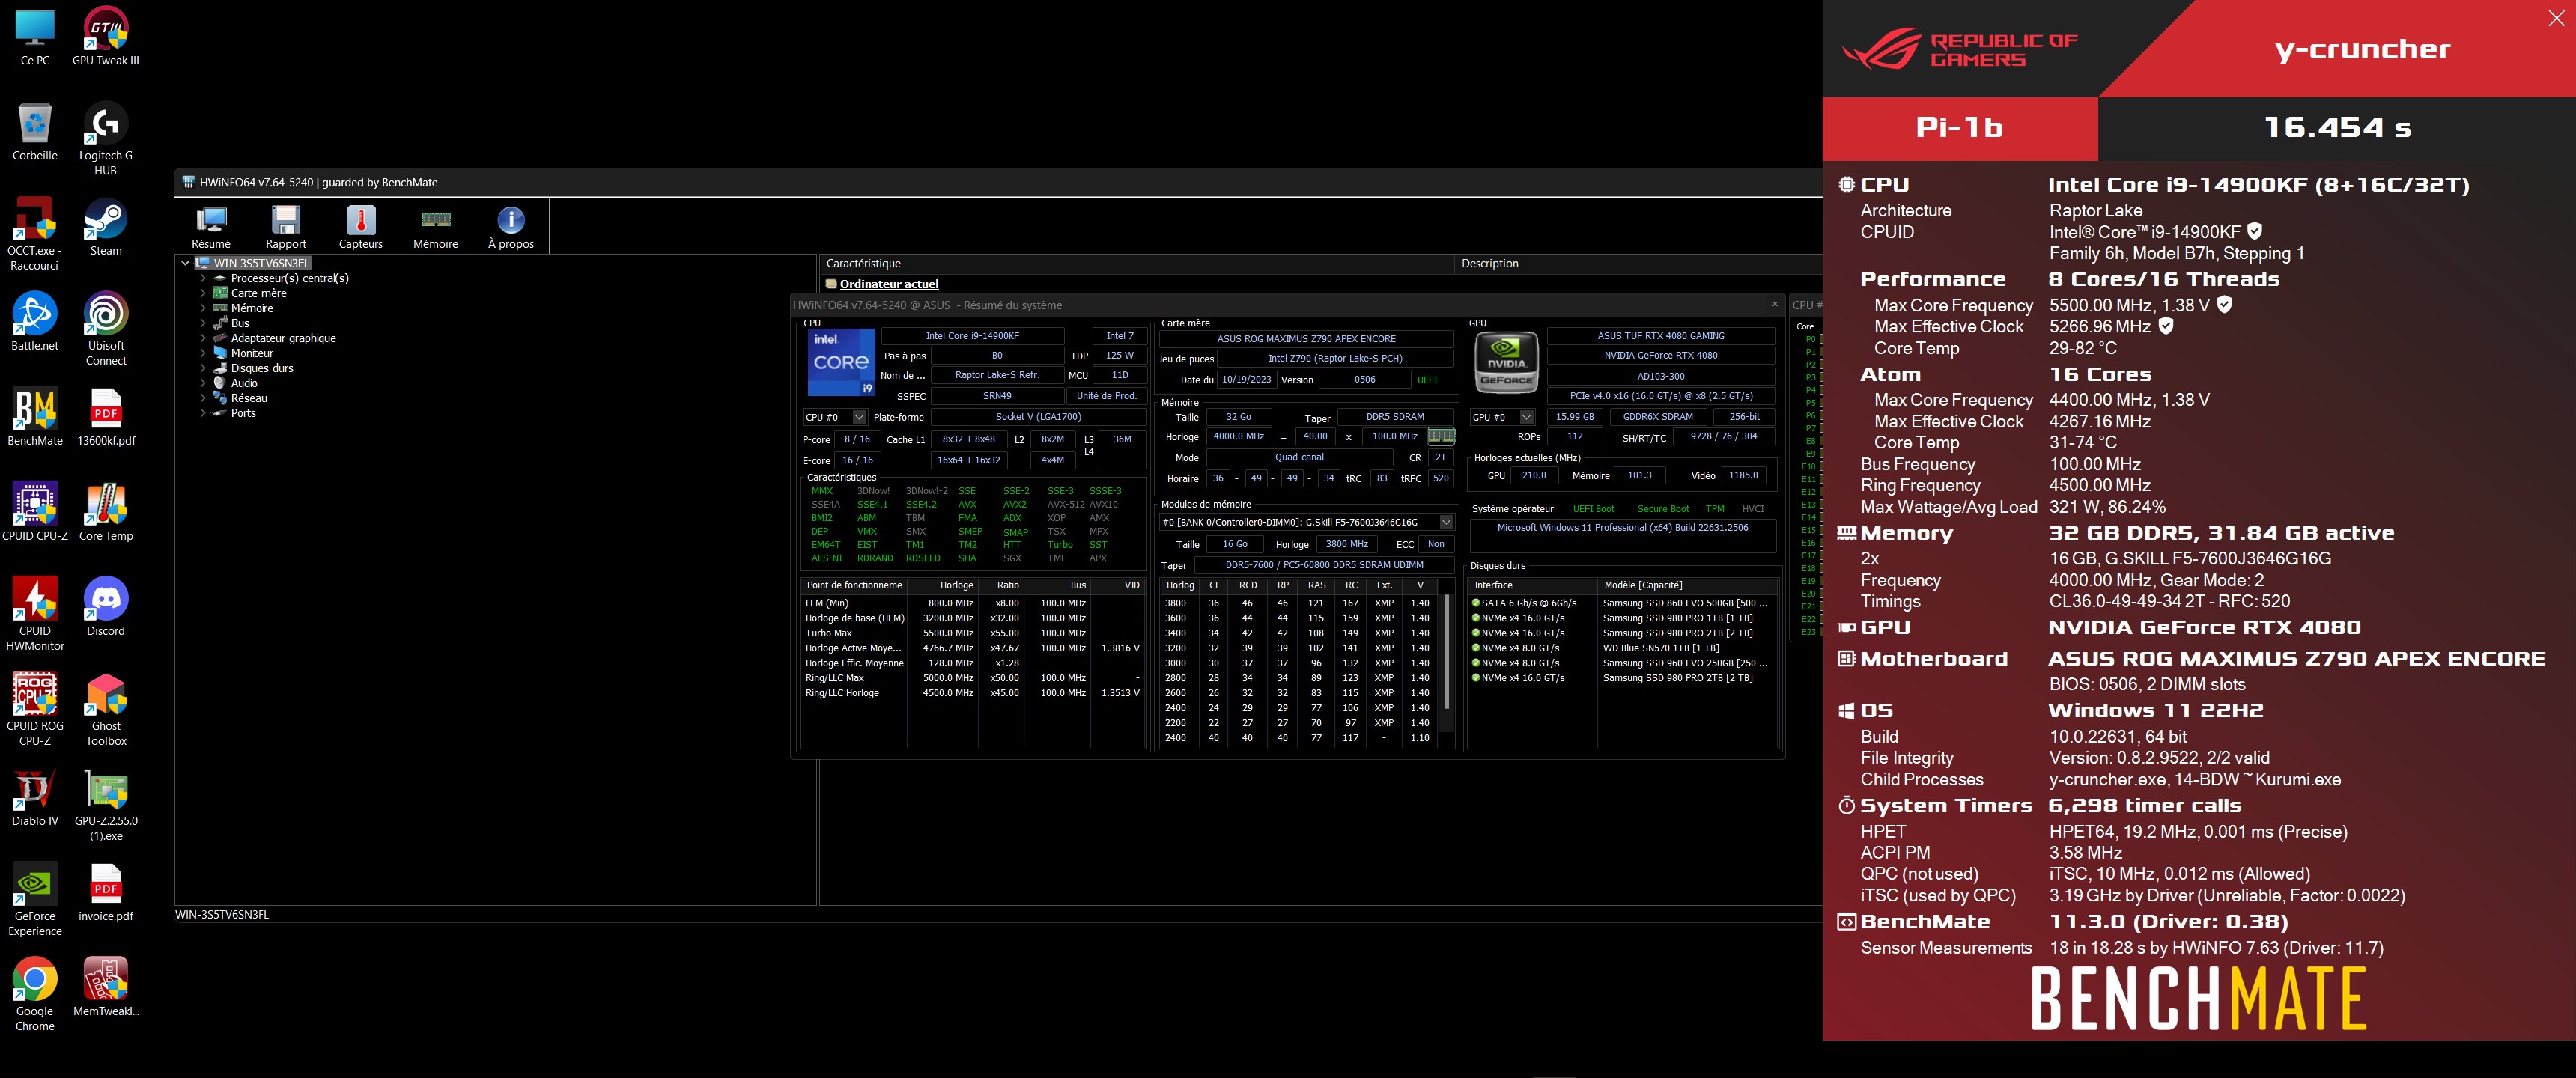
Task: Open the Ghost Toolbox desktop icon
Action: click(x=106, y=709)
